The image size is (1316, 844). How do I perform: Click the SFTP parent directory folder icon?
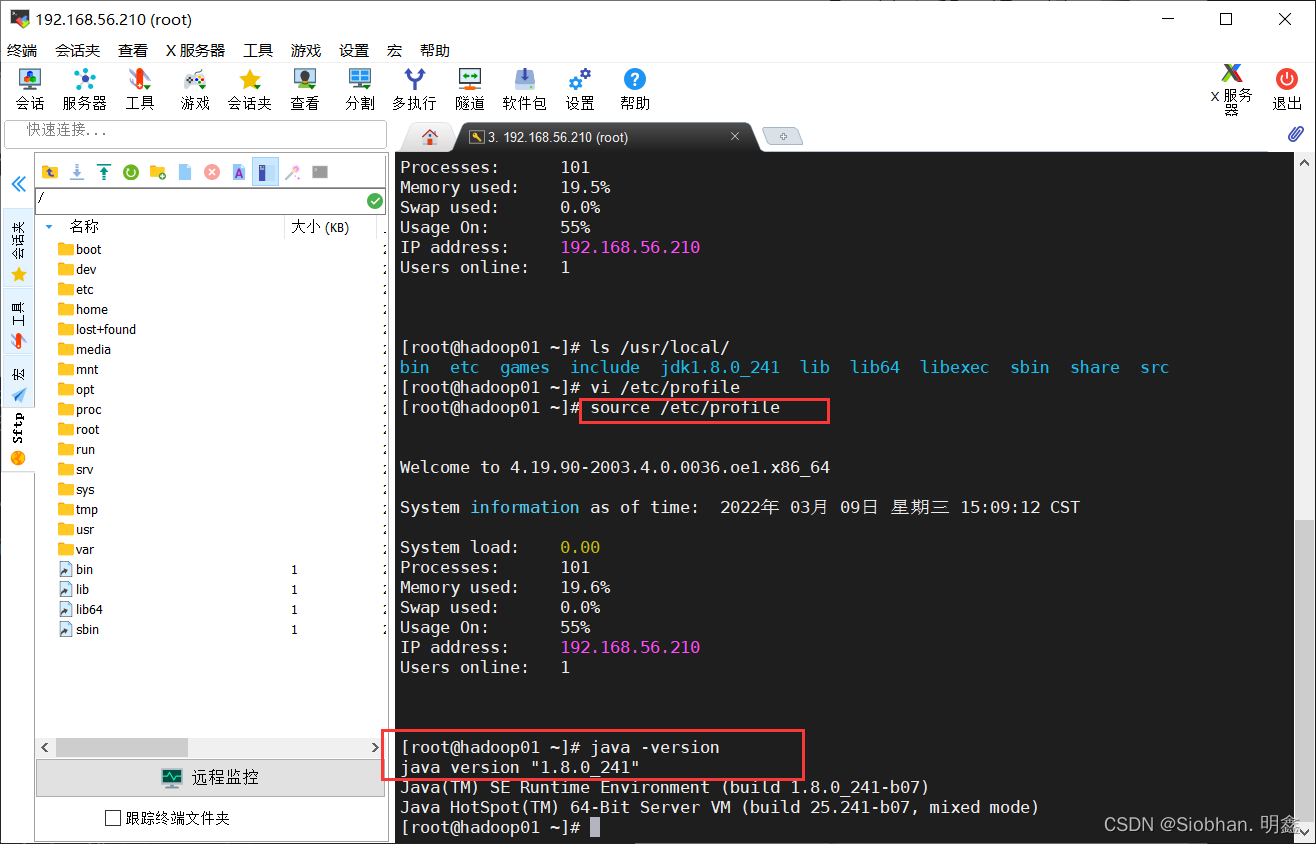(x=49, y=172)
